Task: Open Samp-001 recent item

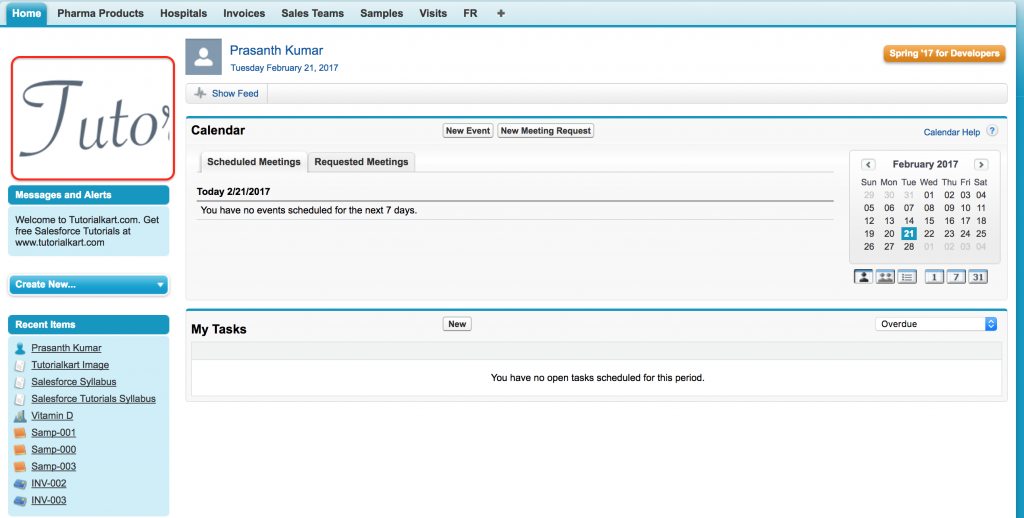Action: 54,433
